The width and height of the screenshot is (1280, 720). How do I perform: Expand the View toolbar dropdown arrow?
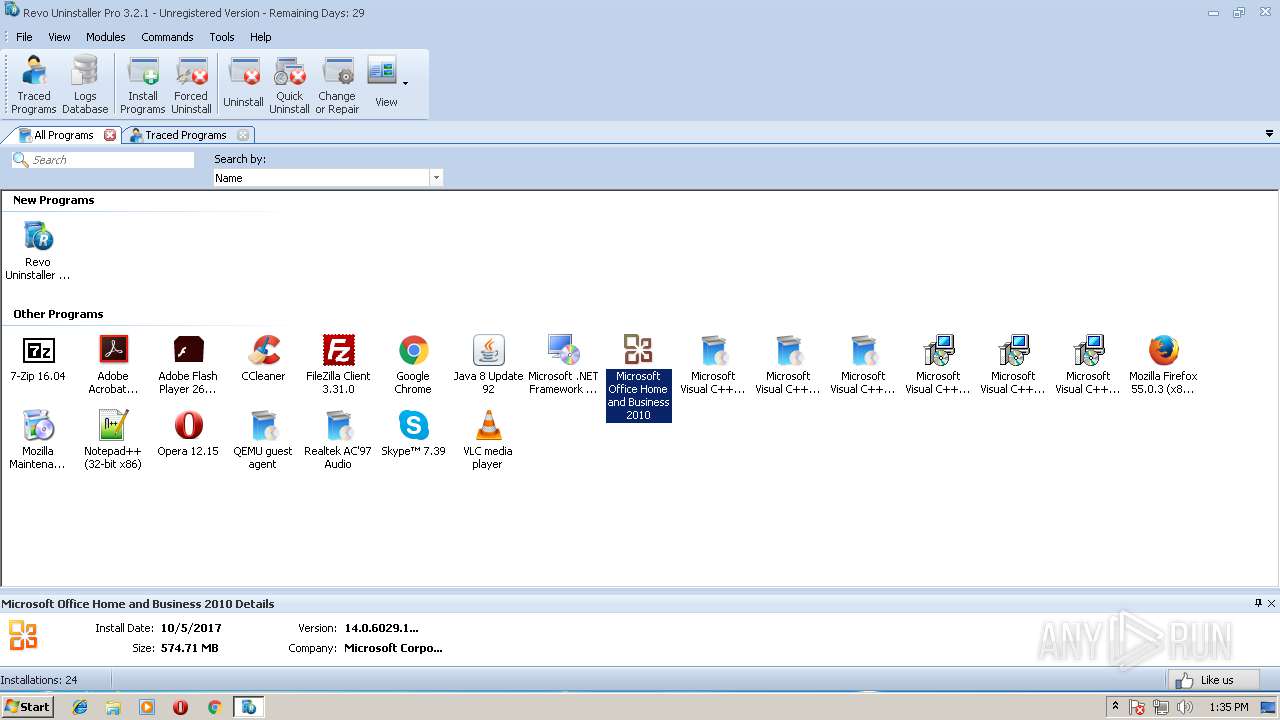point(405,84)
